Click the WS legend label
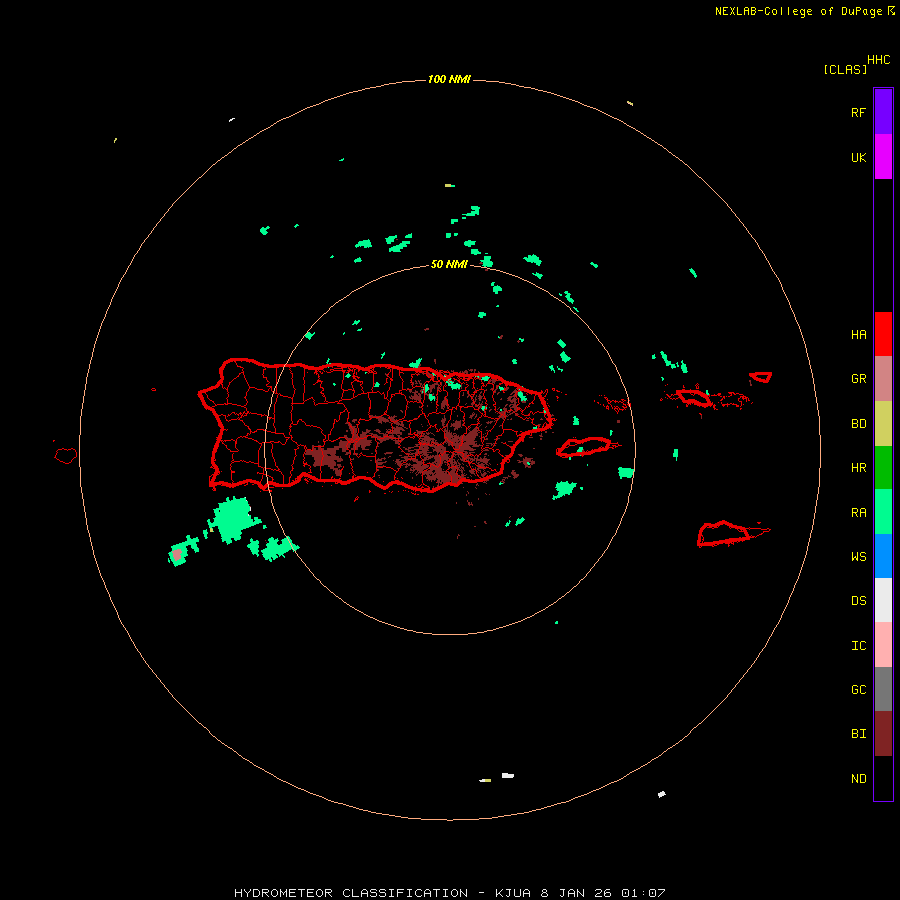Image resolution: width=900 pixels, height=900 pixels. pos(858,557)
